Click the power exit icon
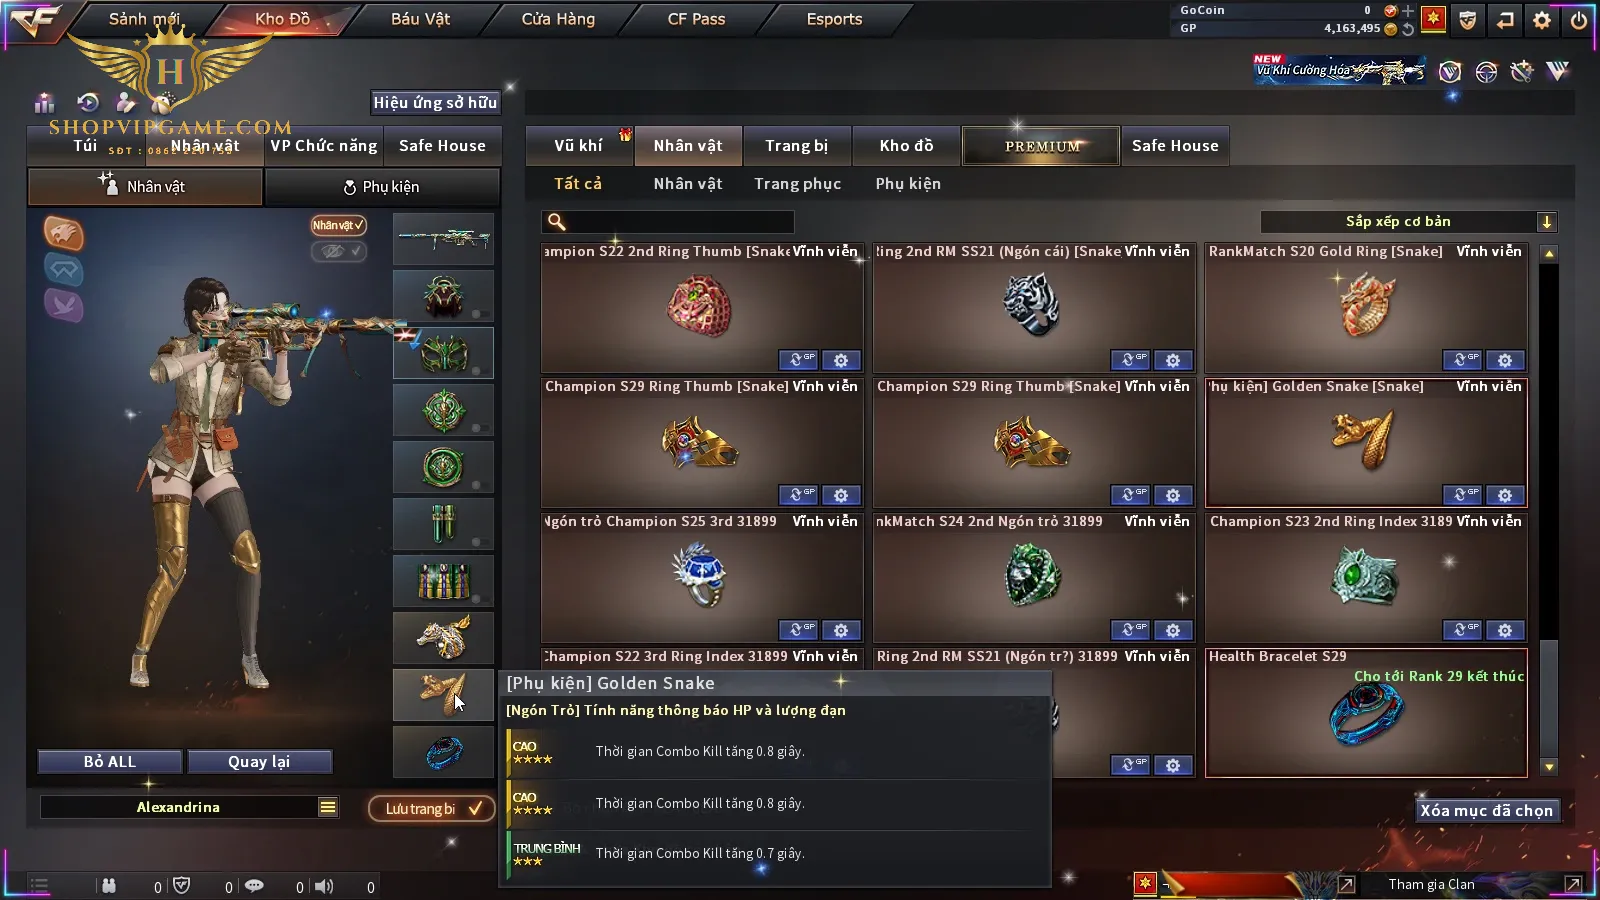Image resolution: width=1600 pixels, height=900 pixels. pos(1579,19)
